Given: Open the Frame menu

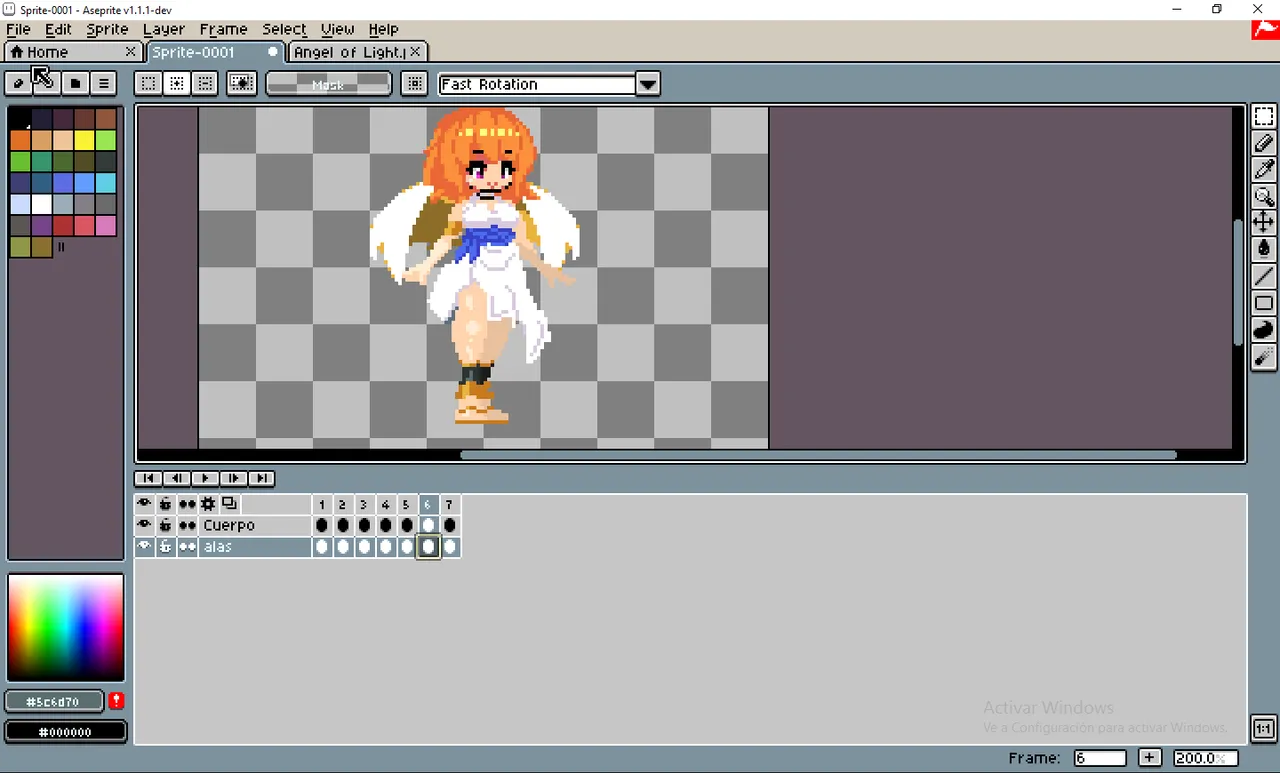Looking at the screenshot, I should (223, 29).
